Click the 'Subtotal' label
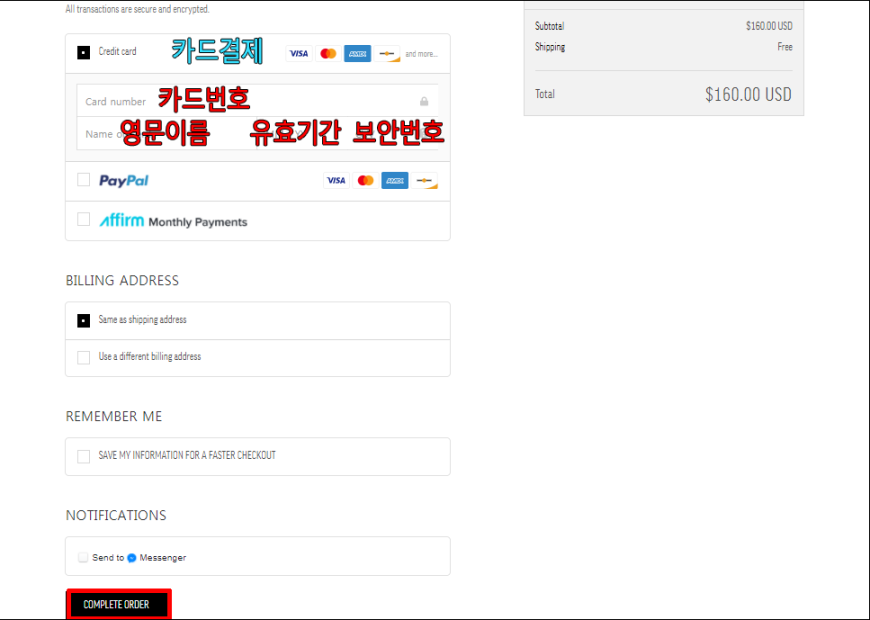The height and width of the screenshot is (620, 870). (549, 26)
